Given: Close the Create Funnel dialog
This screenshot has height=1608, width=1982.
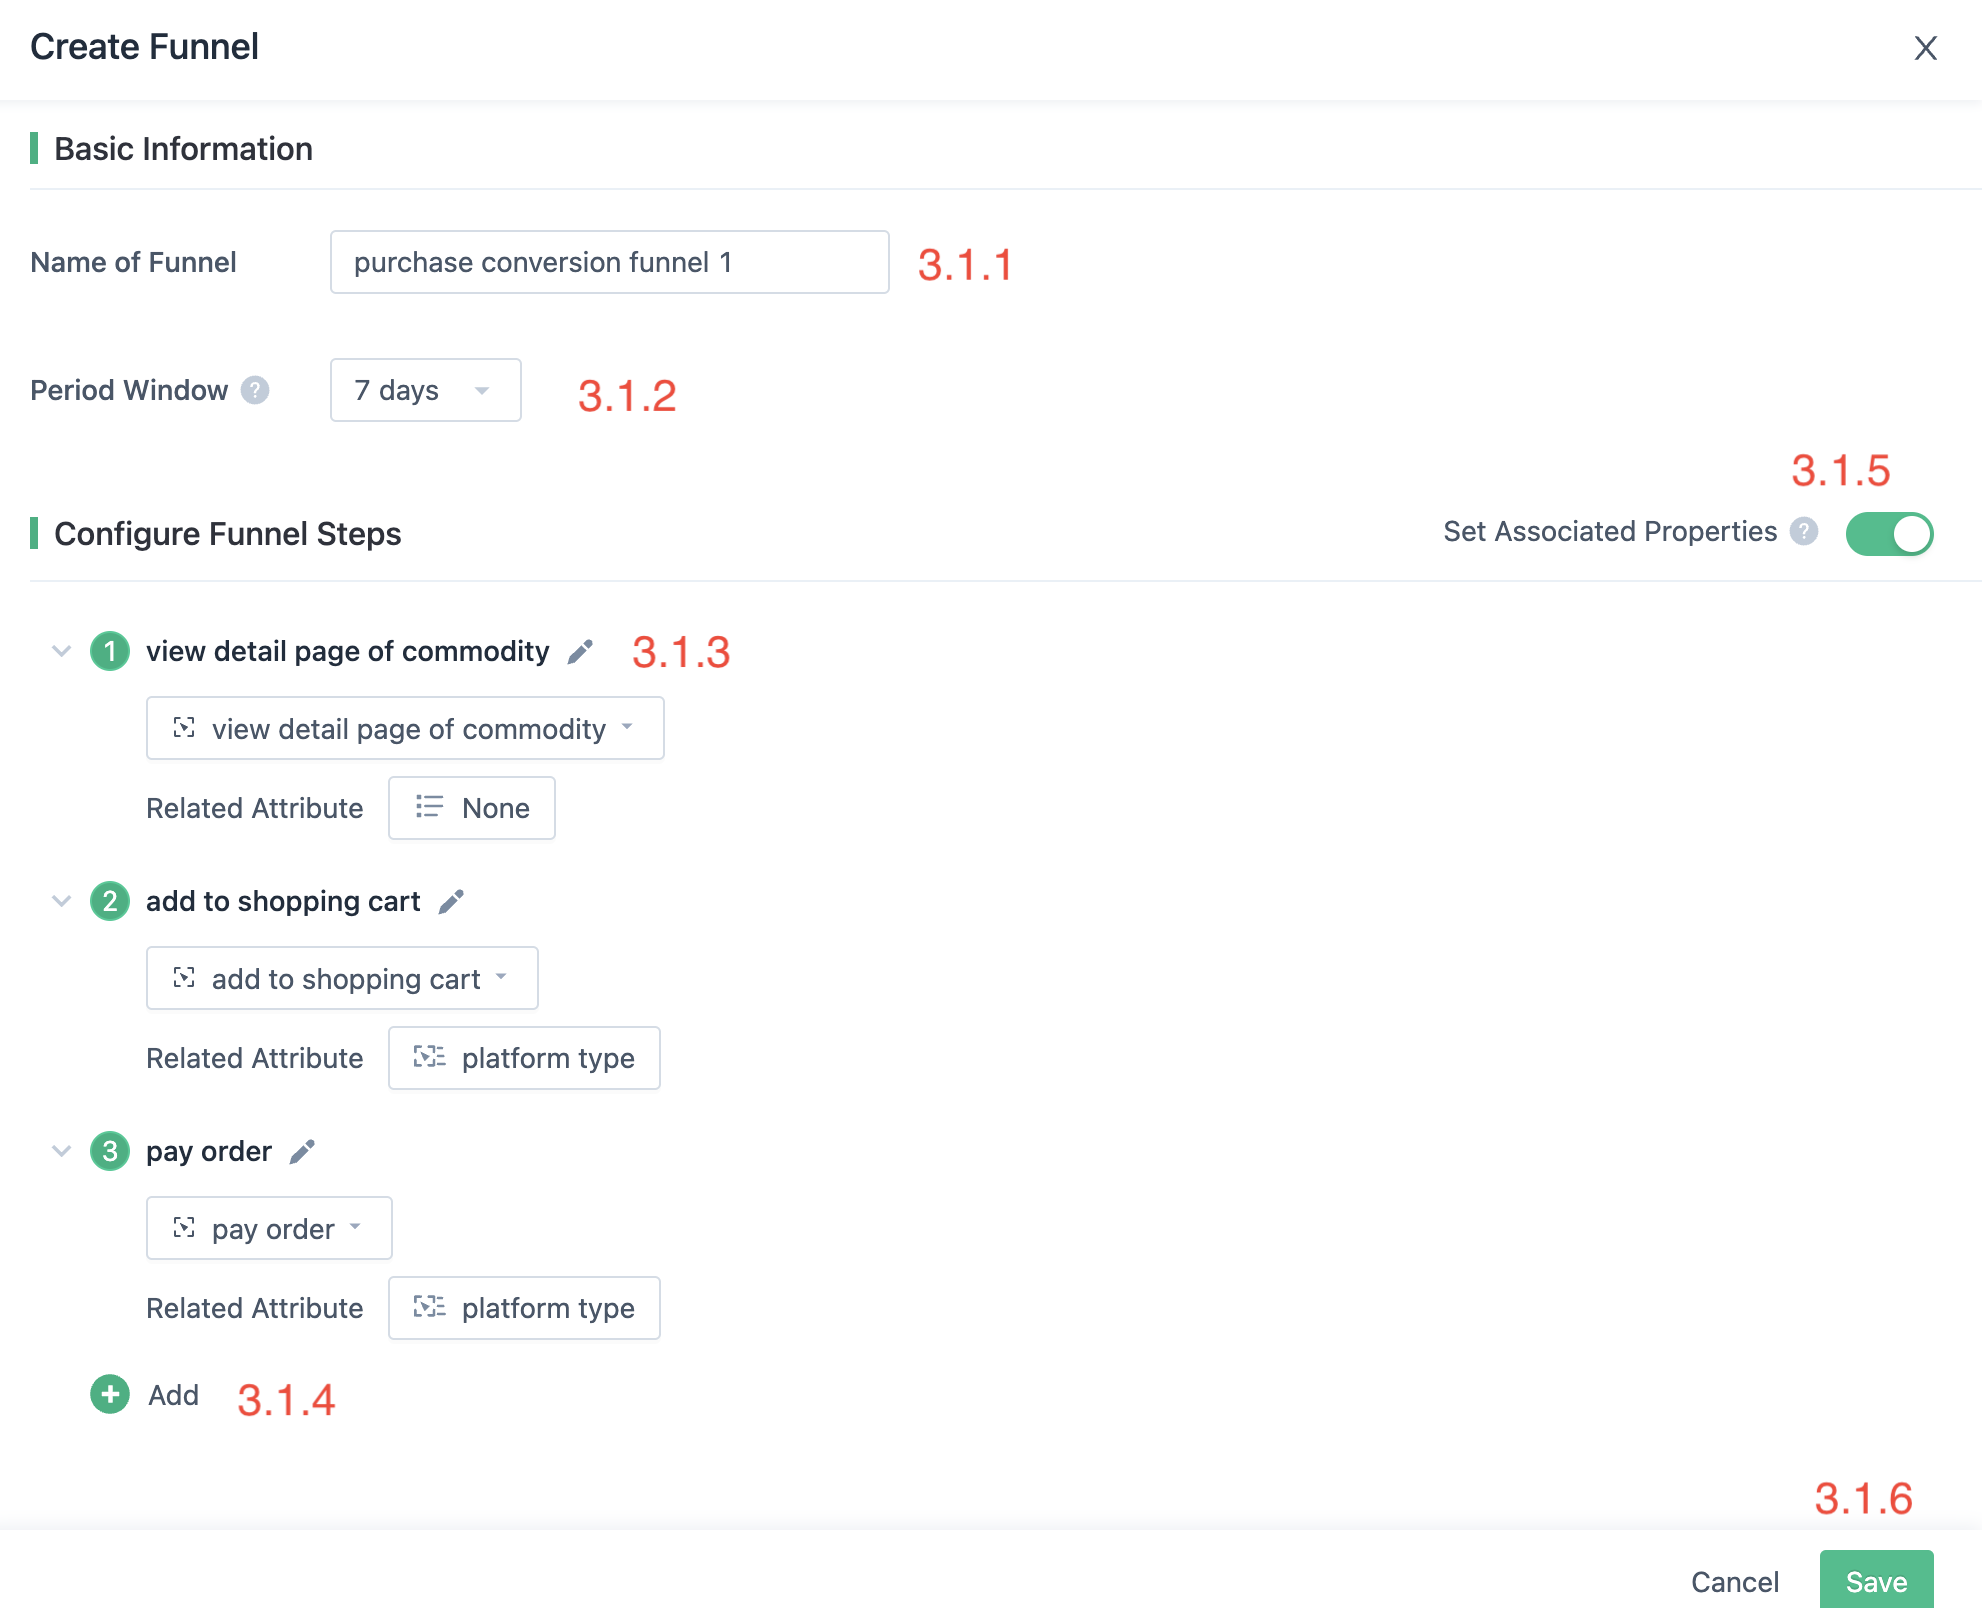Looking at the screenshot, I should pos(1924,48).
